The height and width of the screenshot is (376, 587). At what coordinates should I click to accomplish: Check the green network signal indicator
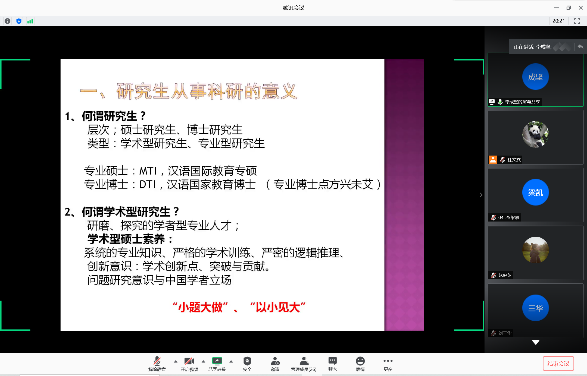pyautogui.click(x=30, y=21)
